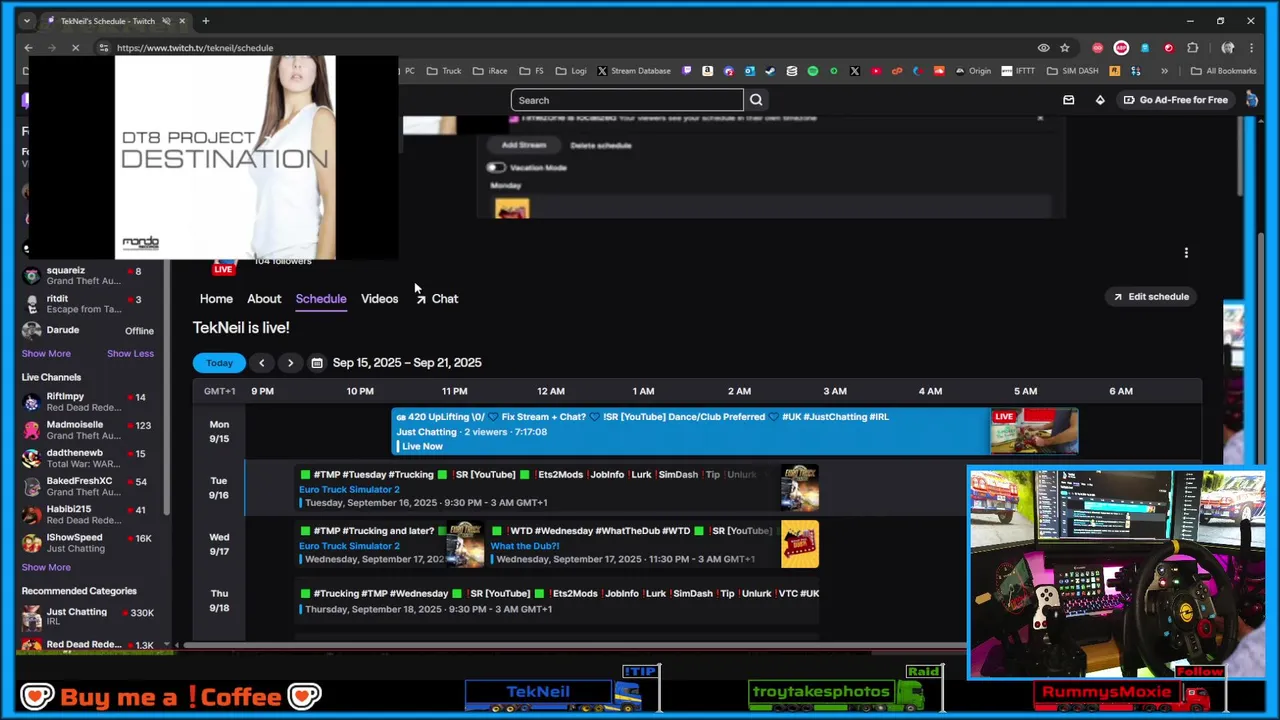
Task: Open the Twitch whispers inbox icon
Action: tap(1068, 100)
